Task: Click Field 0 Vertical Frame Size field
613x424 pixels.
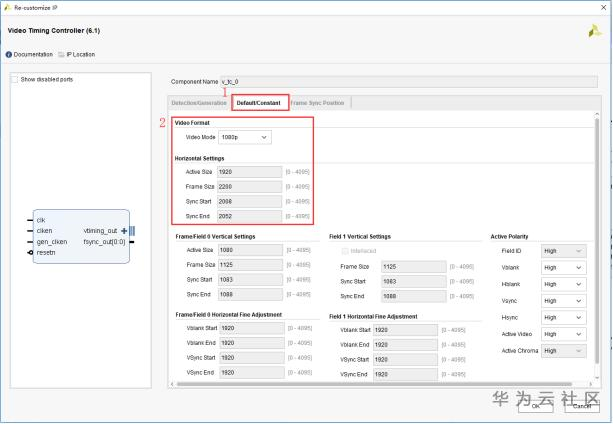Action: (250, 265)
